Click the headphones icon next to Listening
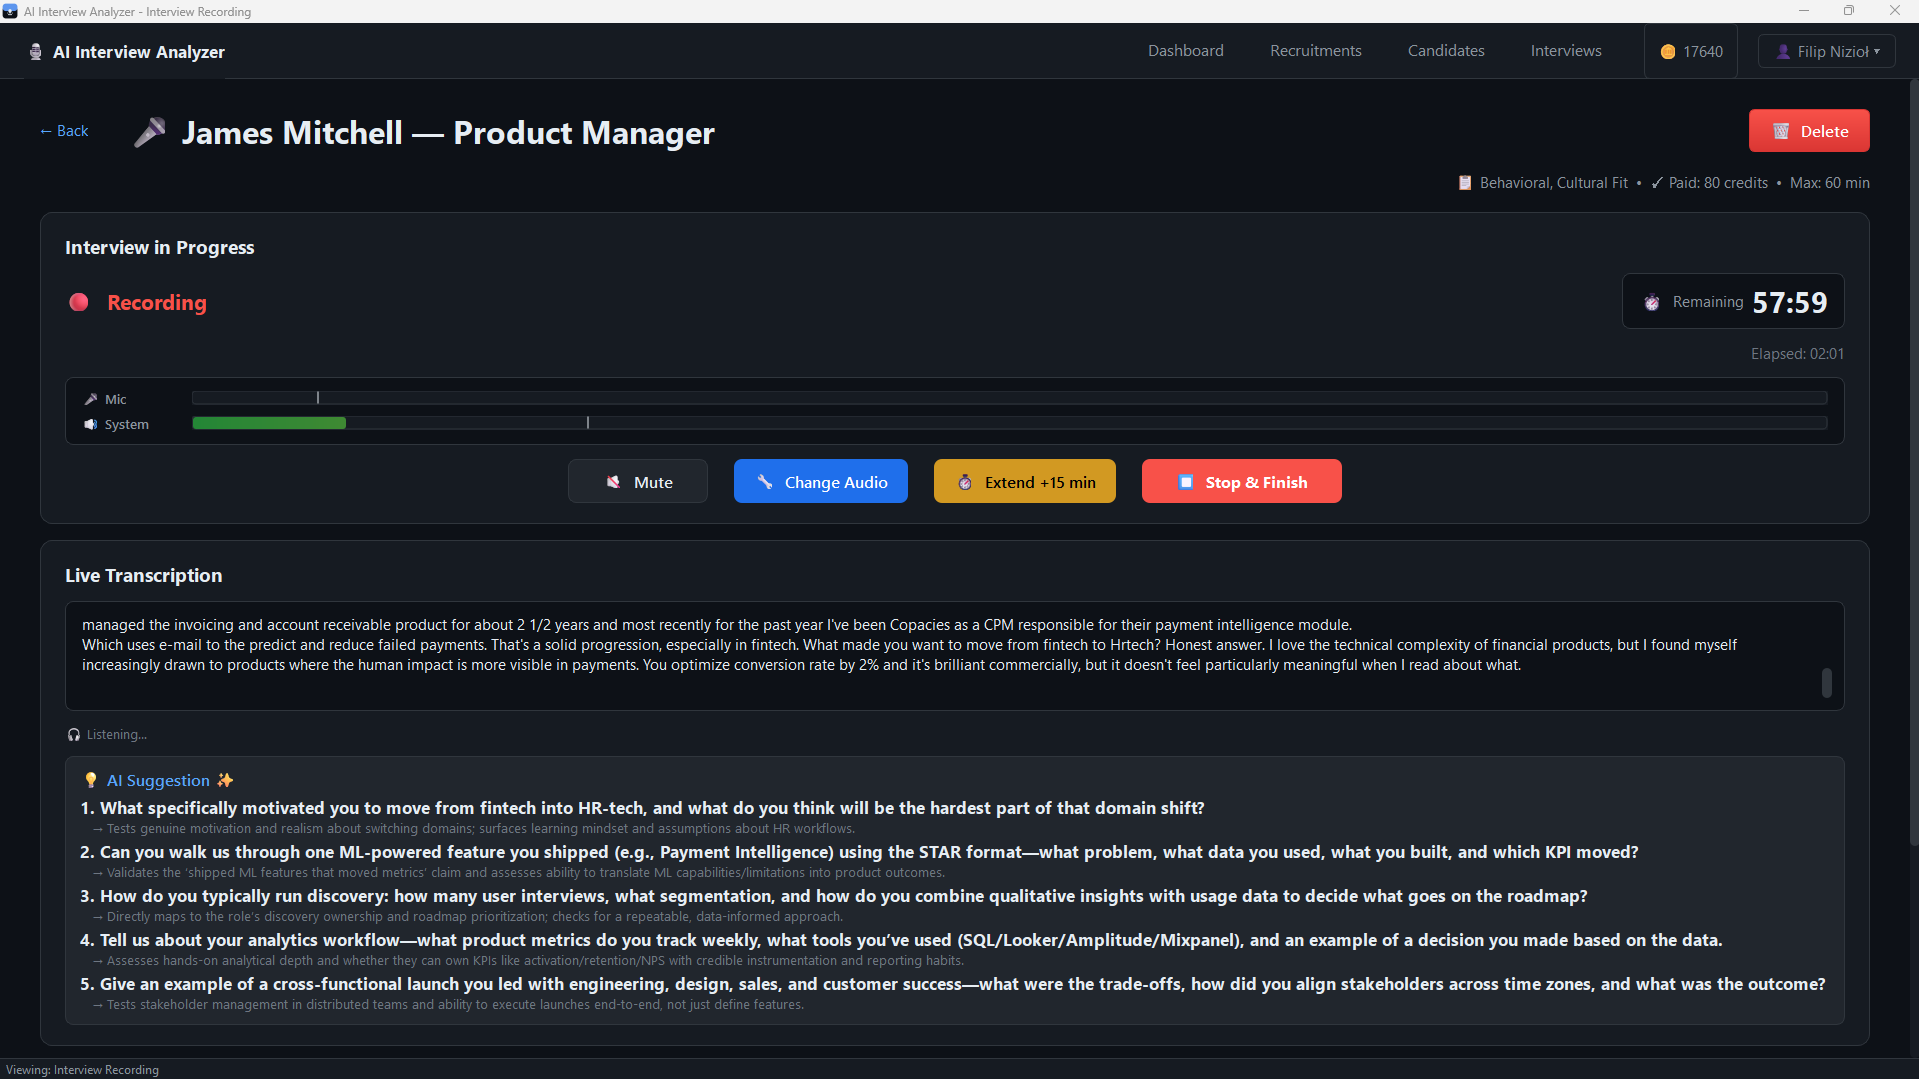Viewport: 1919px width, 1079px height. pos(74,734)
